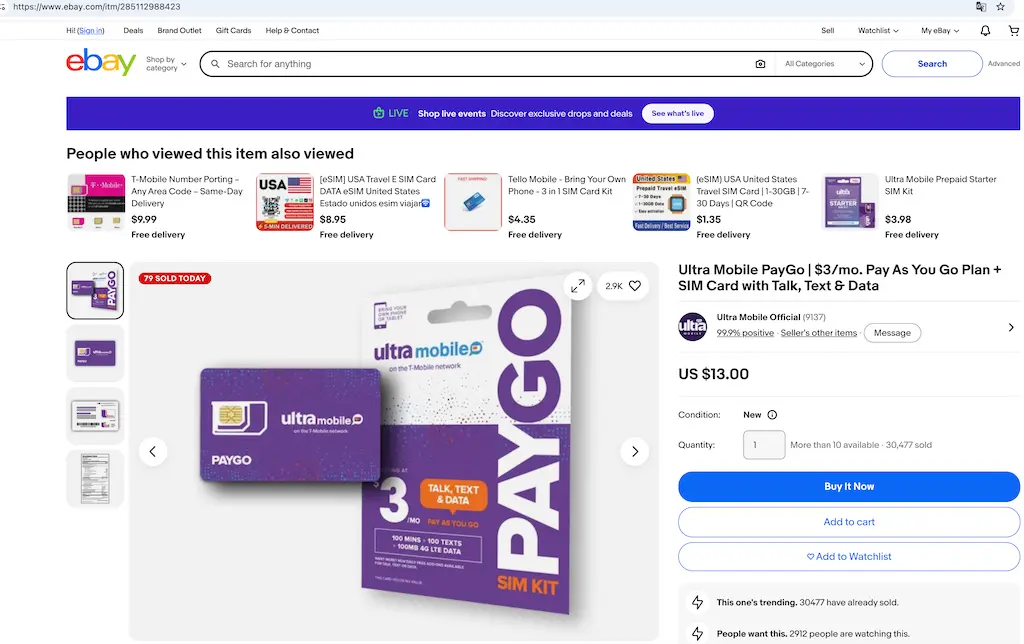This screenshot has width=1024, height=644.
Task: Click the heart watch icon on image
Action: [635, 286]
